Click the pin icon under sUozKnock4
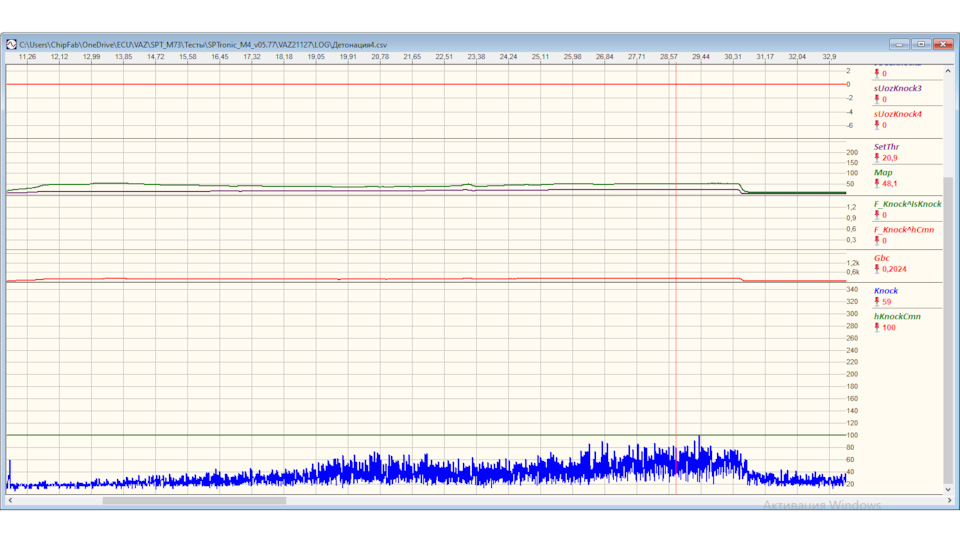Viewport: 960px width, 534px height. (877, 124)
